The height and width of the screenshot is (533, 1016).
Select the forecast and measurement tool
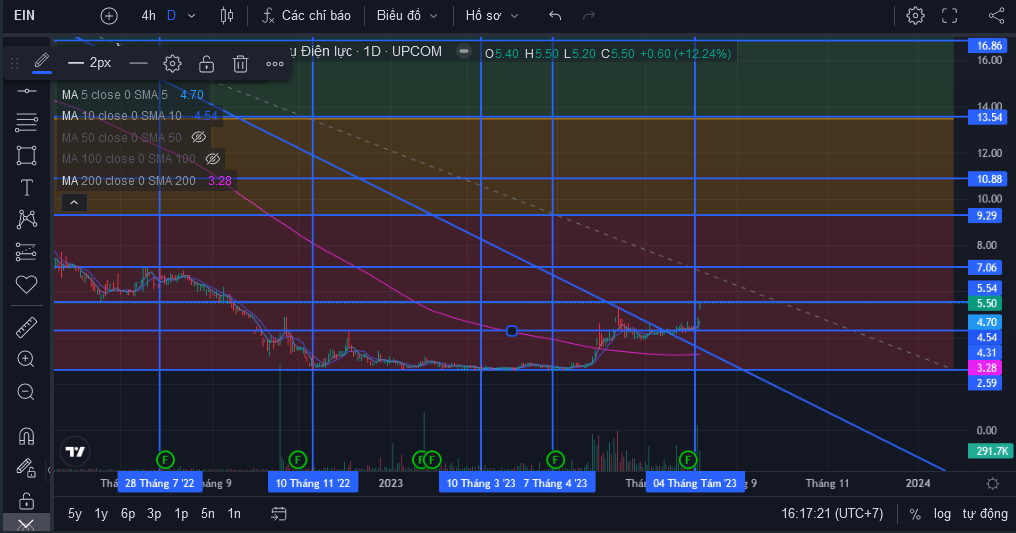point(27,252)
